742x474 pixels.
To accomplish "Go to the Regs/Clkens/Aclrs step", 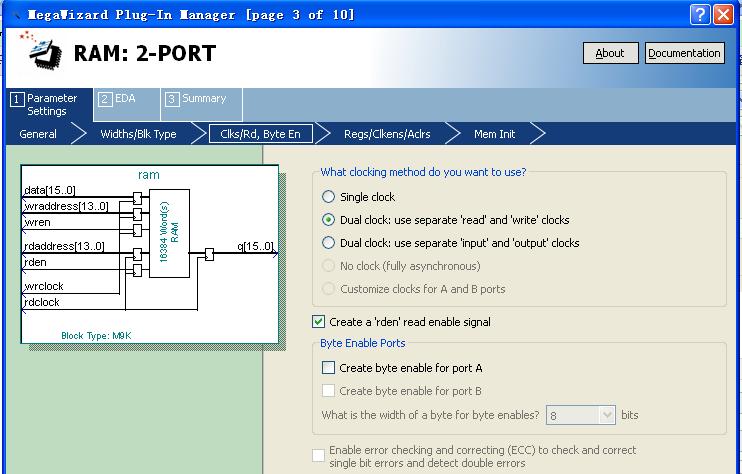I will point(387,134).
